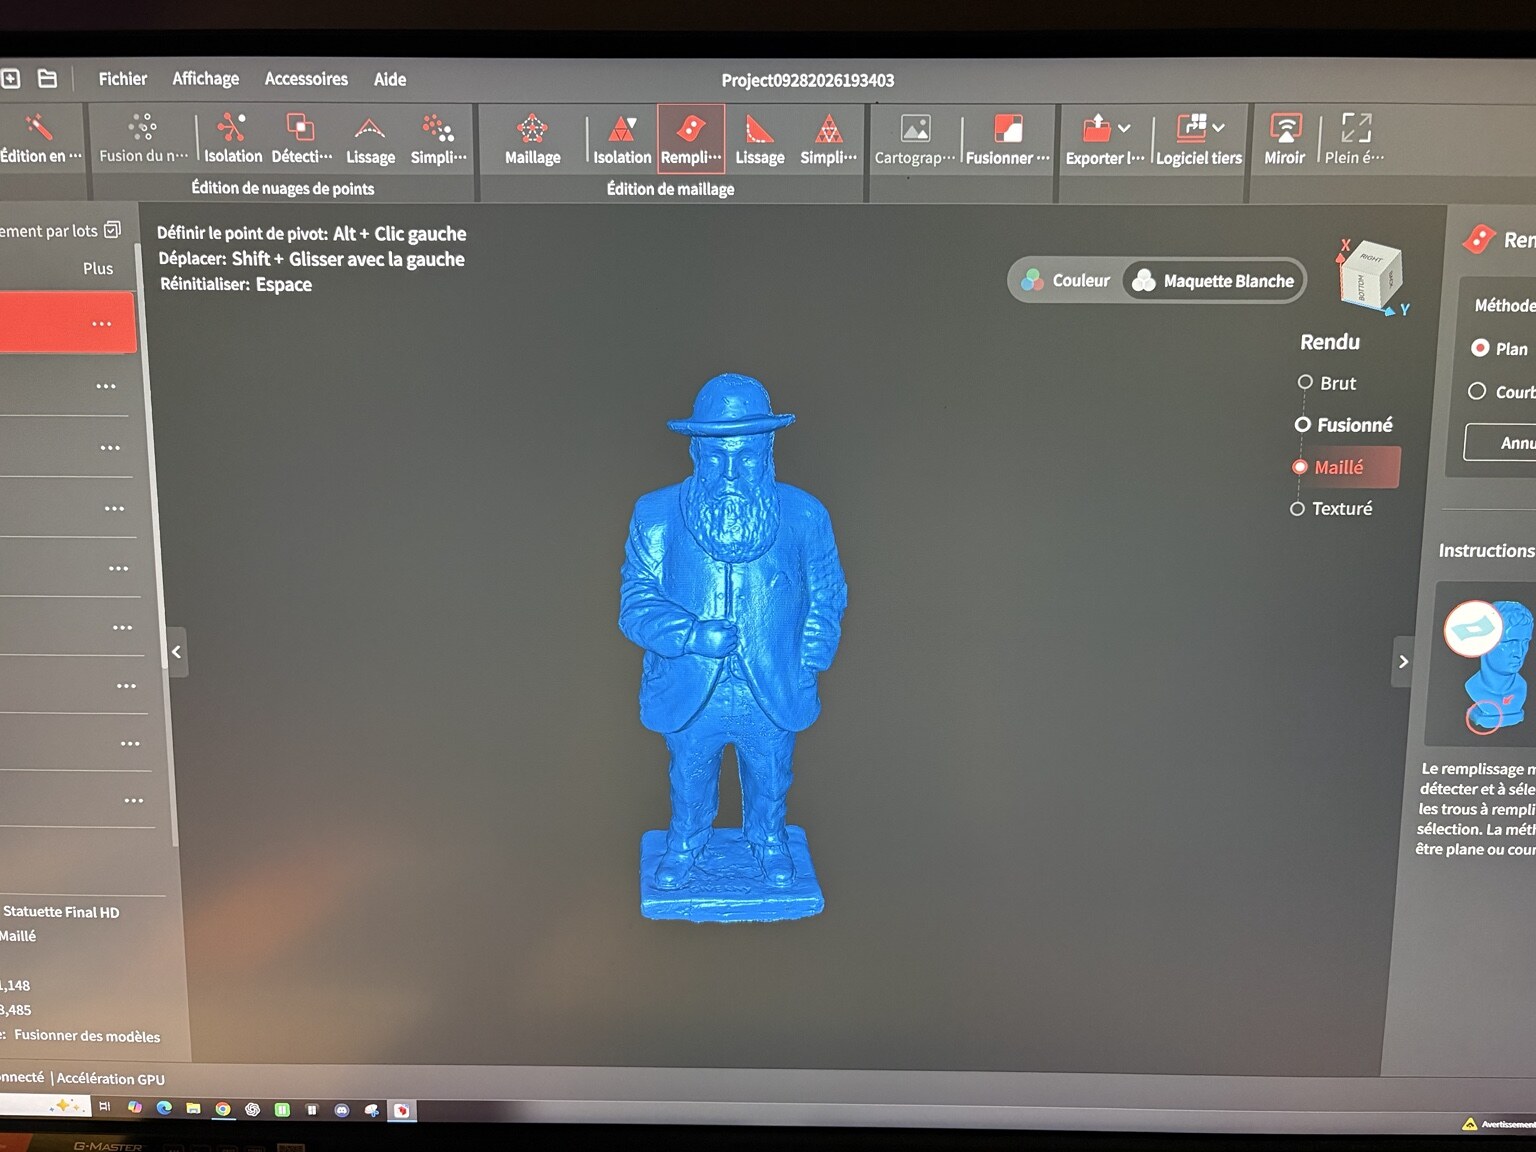Activate the Rempli… hole filling tool
The height and width of the screenshot is (1152, 1536).
[690, 138]
